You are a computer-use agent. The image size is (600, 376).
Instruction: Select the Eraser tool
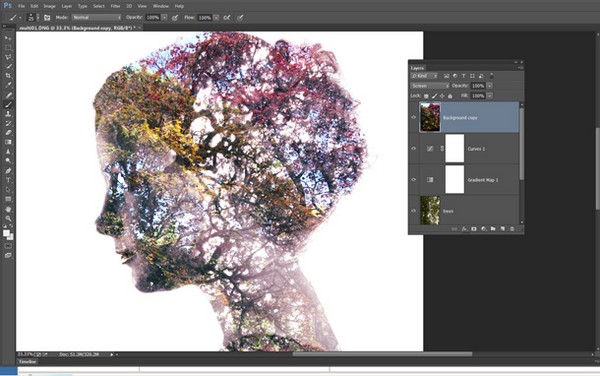point(8,133)
